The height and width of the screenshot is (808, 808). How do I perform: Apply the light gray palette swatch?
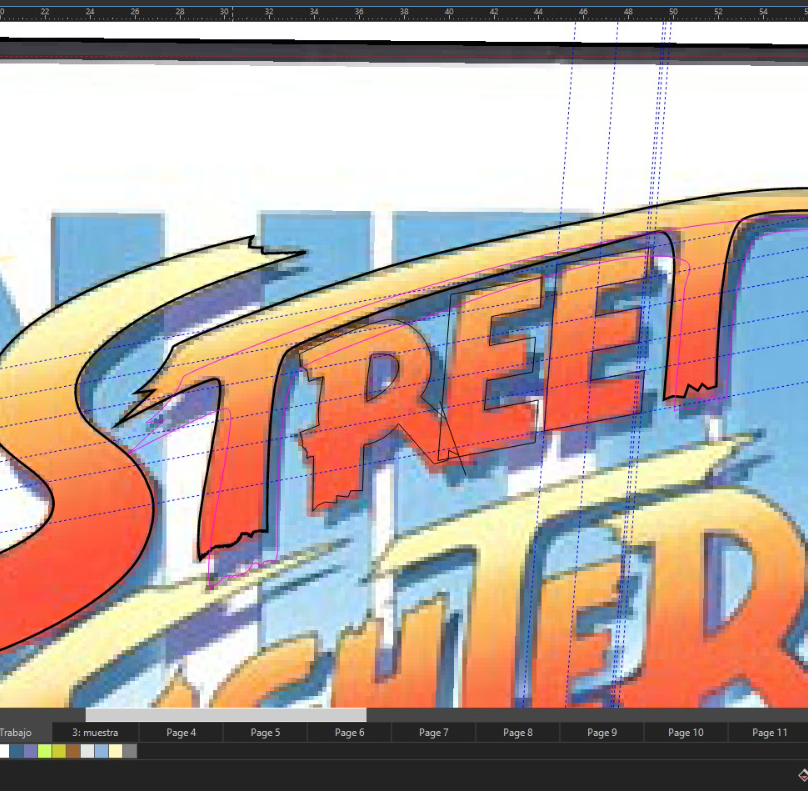(x=88, y=751)
